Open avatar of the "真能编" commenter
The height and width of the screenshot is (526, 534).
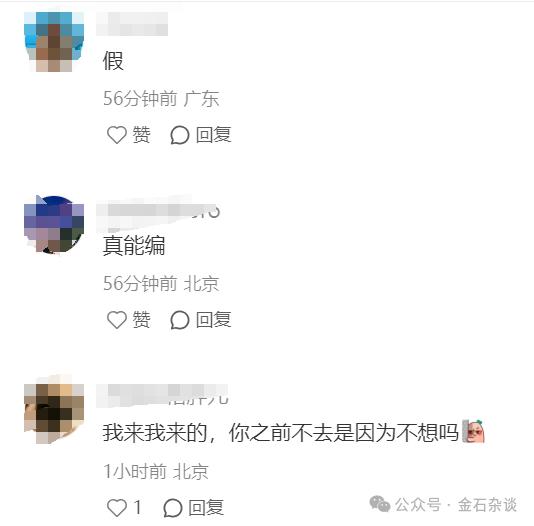[x=54, y=225]
